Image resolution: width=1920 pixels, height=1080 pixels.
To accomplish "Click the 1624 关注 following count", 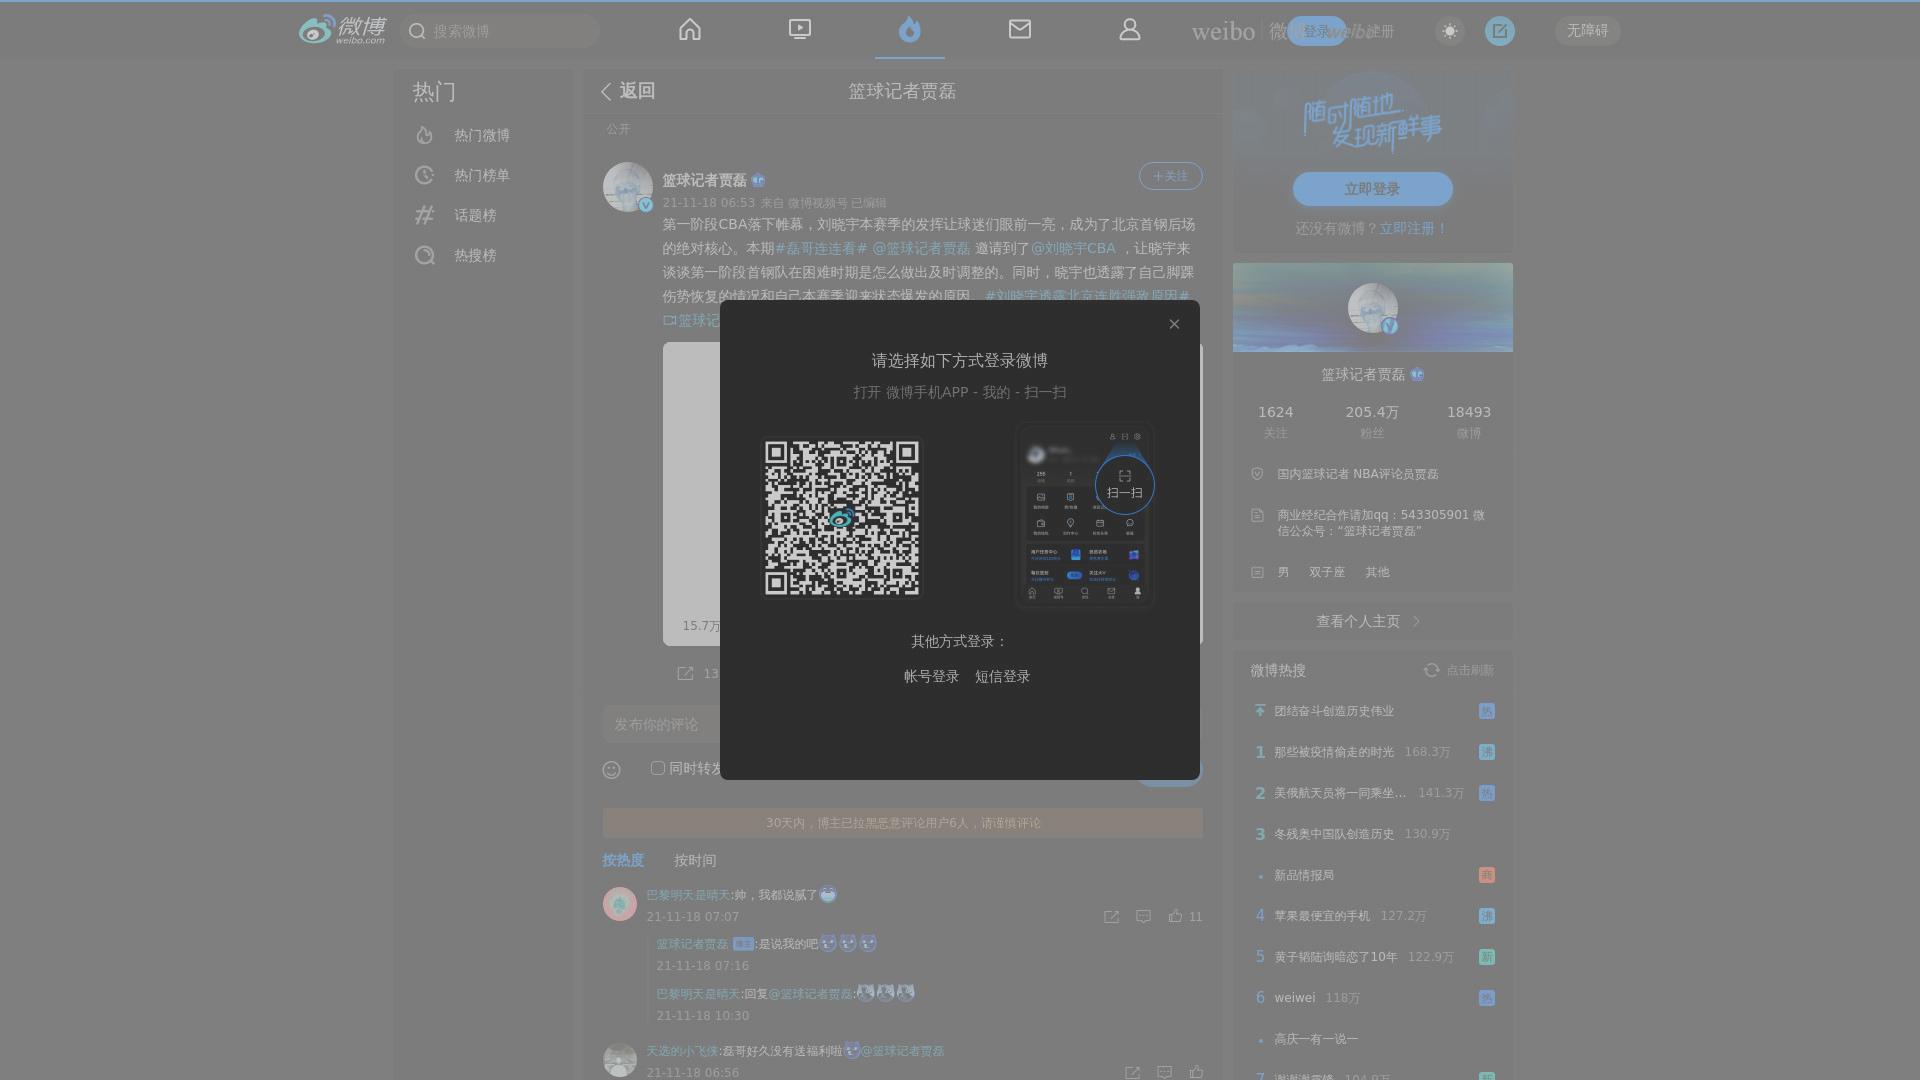I will 1275,422.
